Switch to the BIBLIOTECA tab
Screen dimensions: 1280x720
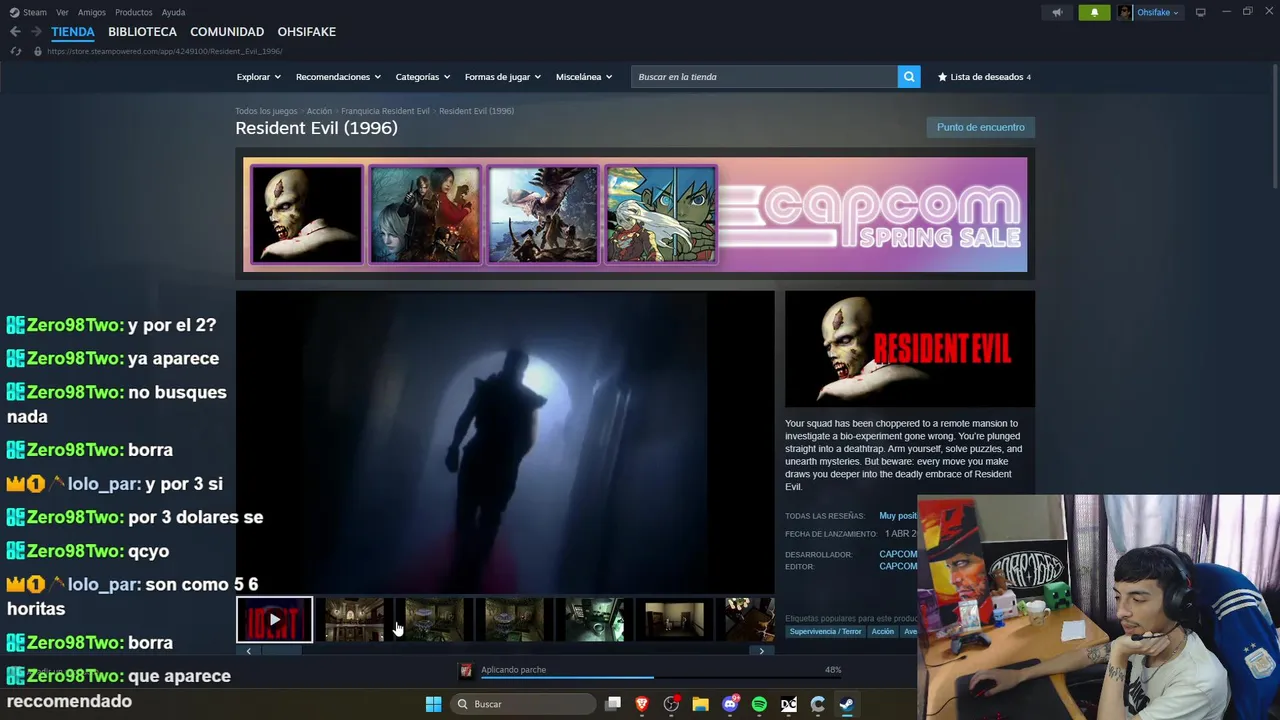[142, 32]
